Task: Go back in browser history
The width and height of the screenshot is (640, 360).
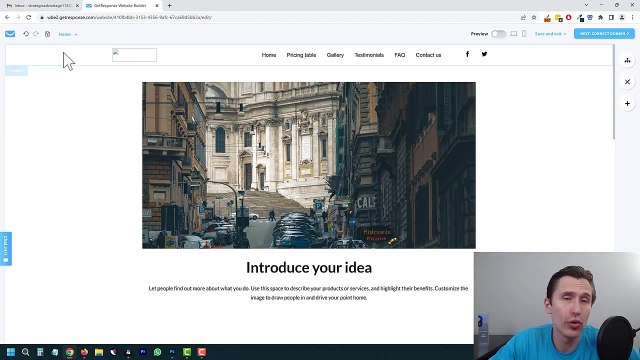Action: [7, 18]
